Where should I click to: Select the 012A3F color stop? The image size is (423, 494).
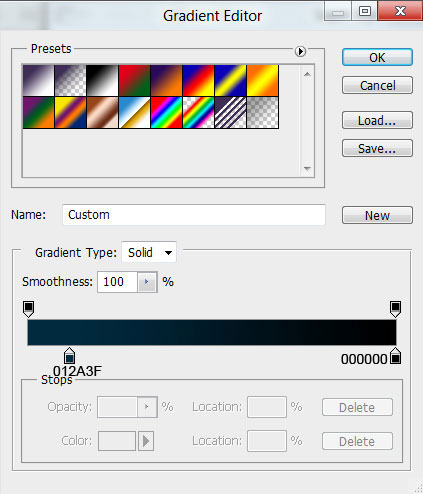pos(69,356)
